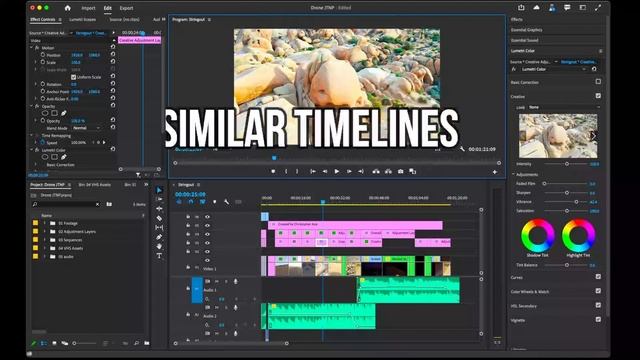Open timeline settings wrench icon
The width and height of the screenshot is (640, 360).
click(227, 202)
